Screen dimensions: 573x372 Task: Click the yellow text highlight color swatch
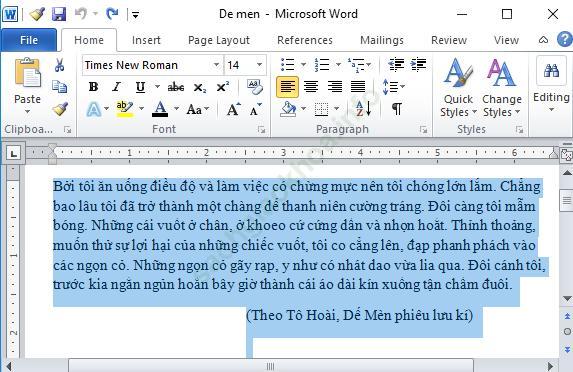tap(125, 109)
